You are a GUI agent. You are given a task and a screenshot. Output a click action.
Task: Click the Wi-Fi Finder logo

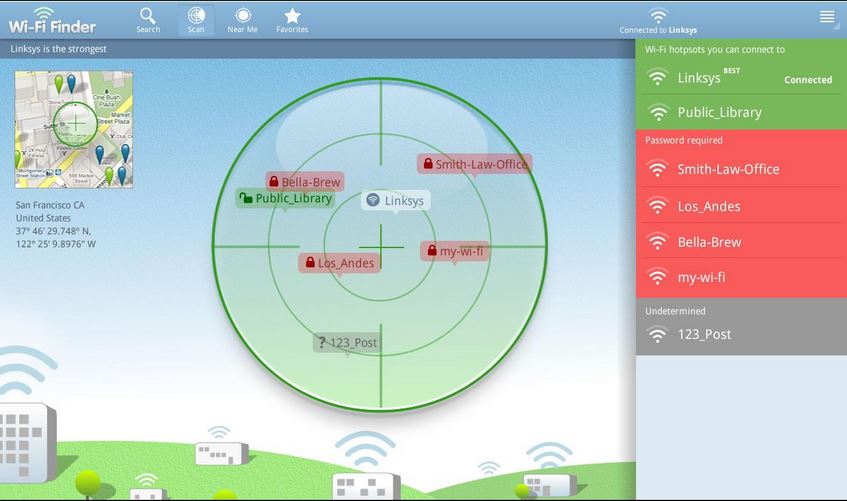[52, 21]
